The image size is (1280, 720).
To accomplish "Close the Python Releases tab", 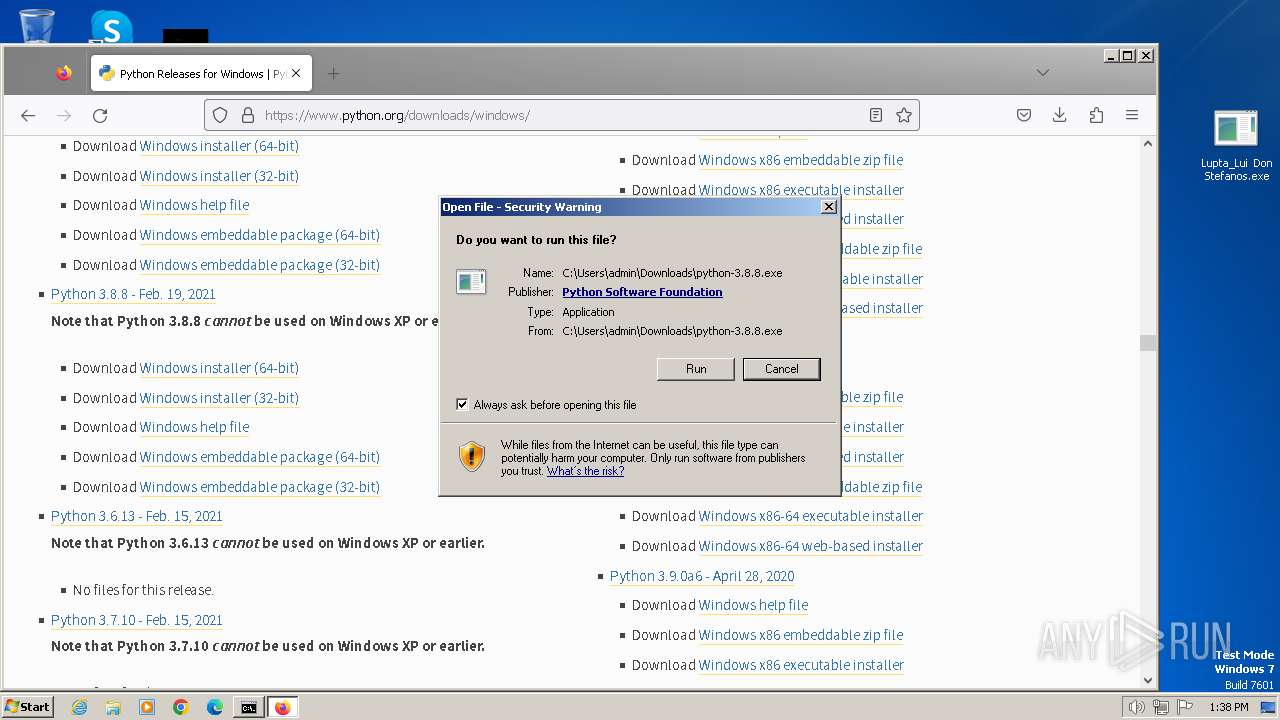I will coord(296,73).
